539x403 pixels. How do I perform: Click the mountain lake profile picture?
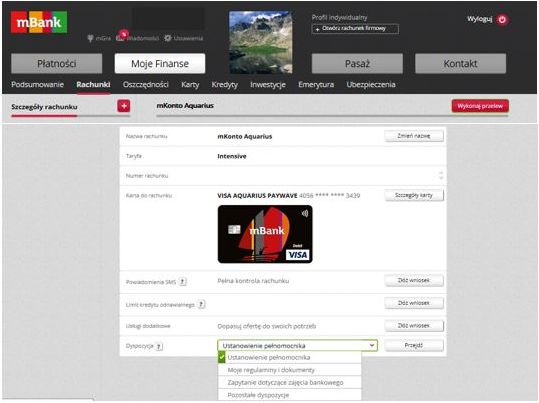click(x=261, y=42)
